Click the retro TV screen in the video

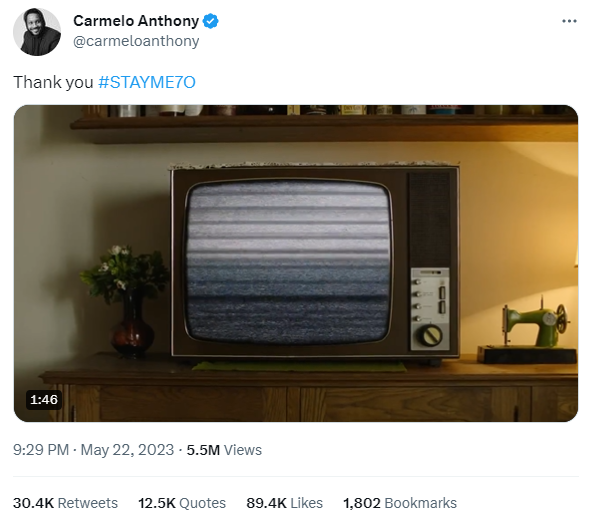point(288,262)
